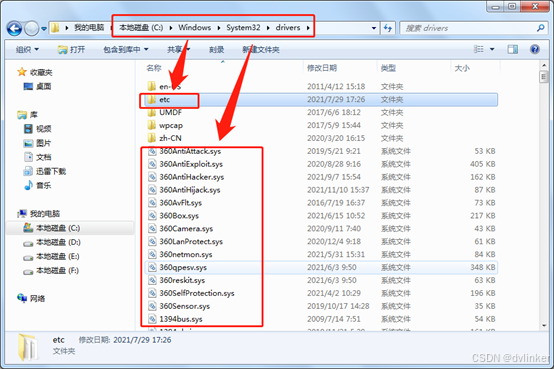The width and height of the screenshot is (554, 369).
Task: Select the 360Camera.sys file icon
Action: click(152, 229)
